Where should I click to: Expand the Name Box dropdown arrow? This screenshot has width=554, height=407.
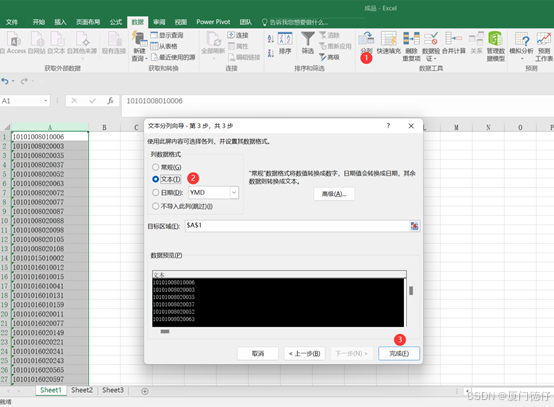tap(46, 101)
